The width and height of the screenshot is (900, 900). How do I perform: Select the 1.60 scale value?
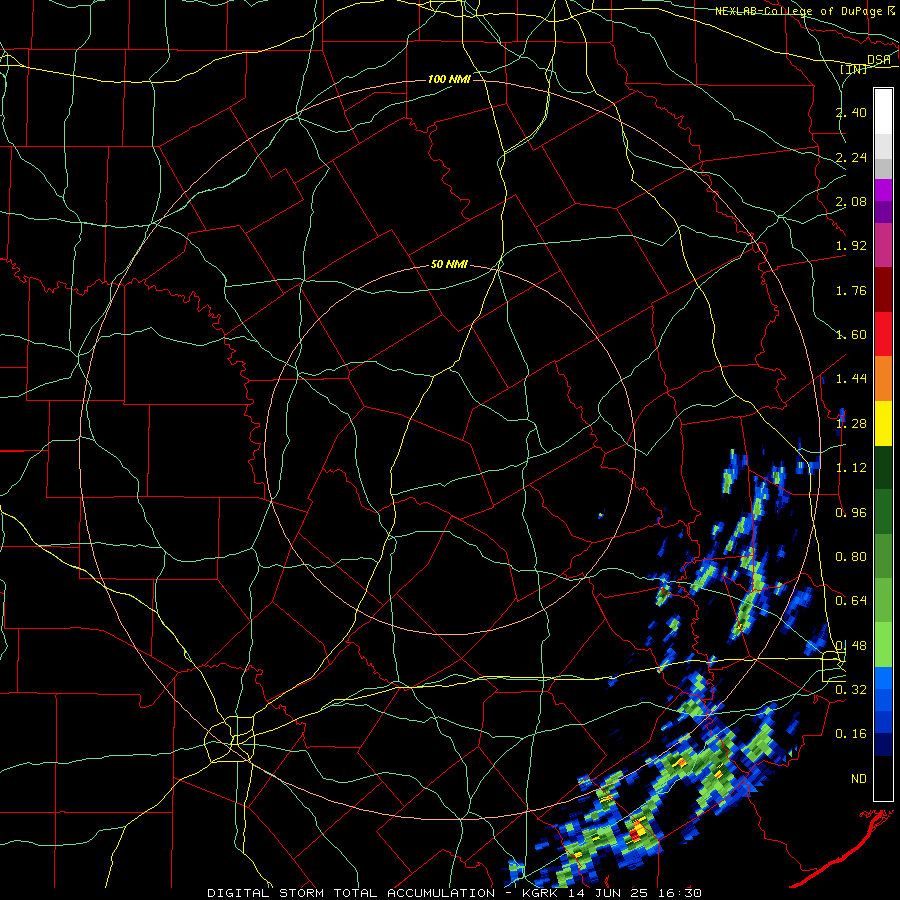coord(851,335)
